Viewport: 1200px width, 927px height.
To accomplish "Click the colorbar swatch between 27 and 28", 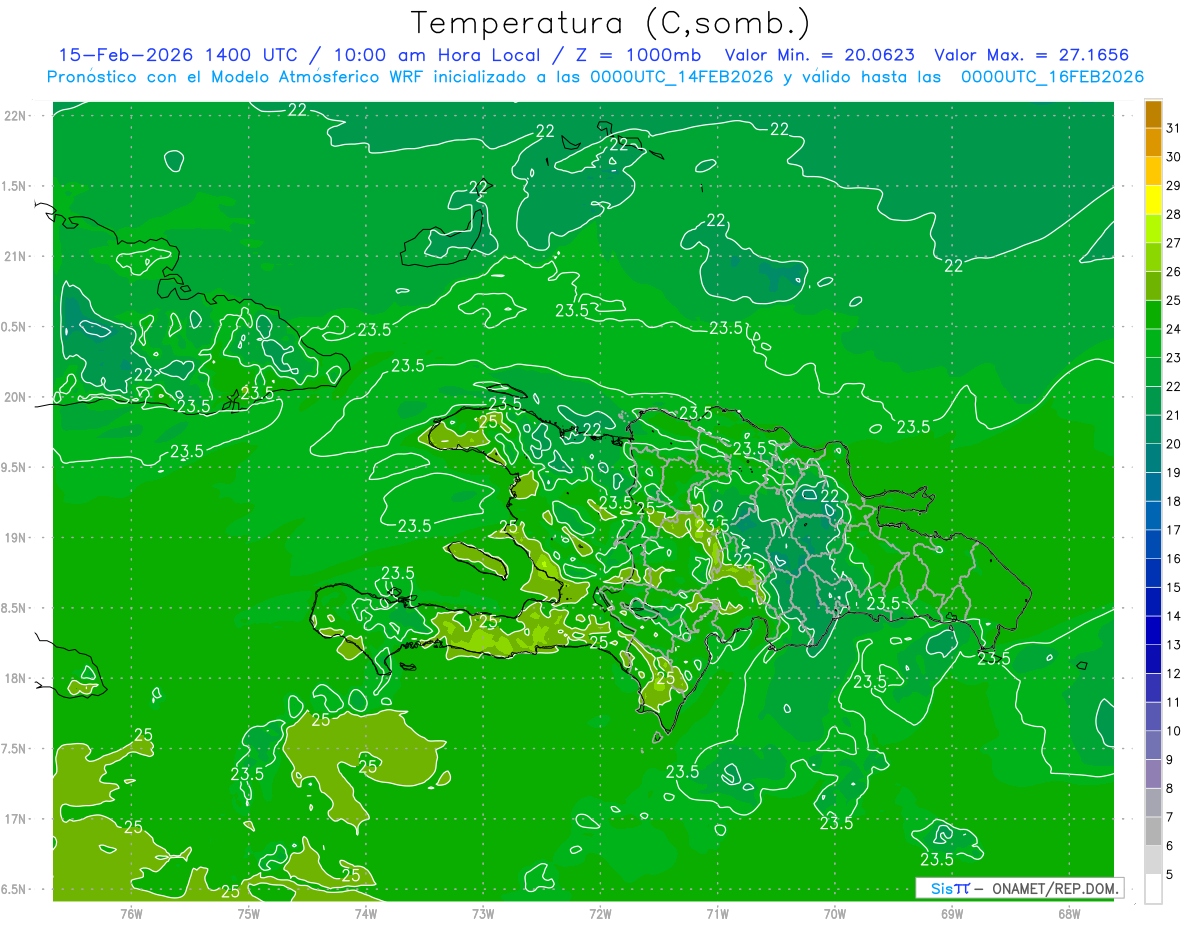I will click(x=1153, y=229).
